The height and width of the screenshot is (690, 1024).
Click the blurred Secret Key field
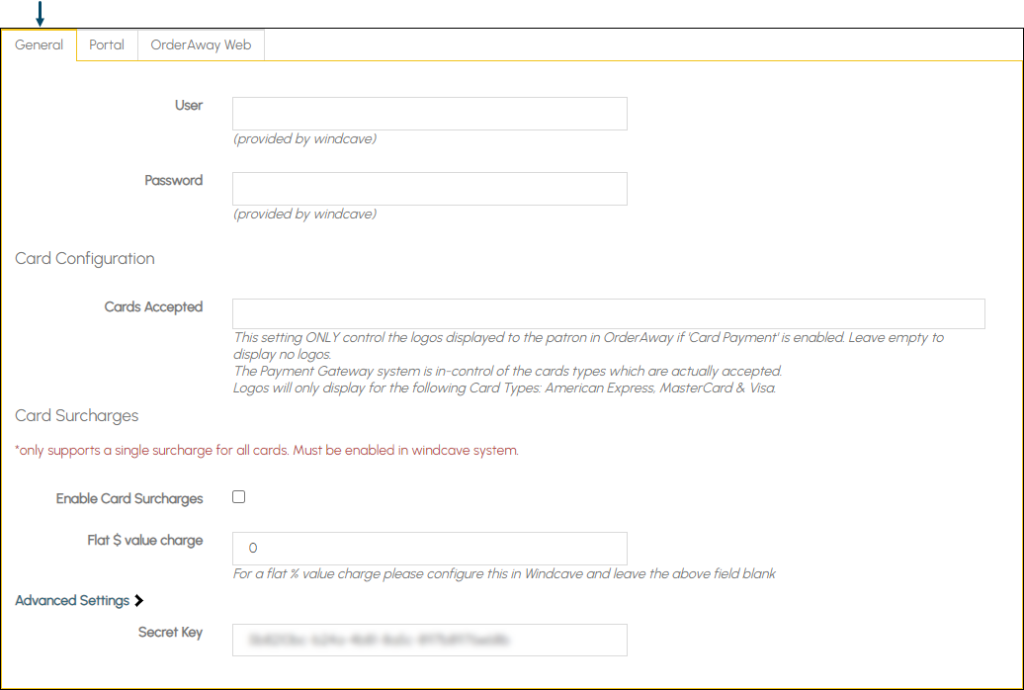click(429, 640)
